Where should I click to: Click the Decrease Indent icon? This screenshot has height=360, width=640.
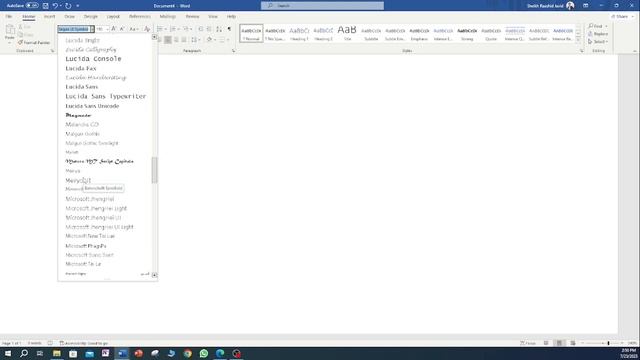point(200,29)
